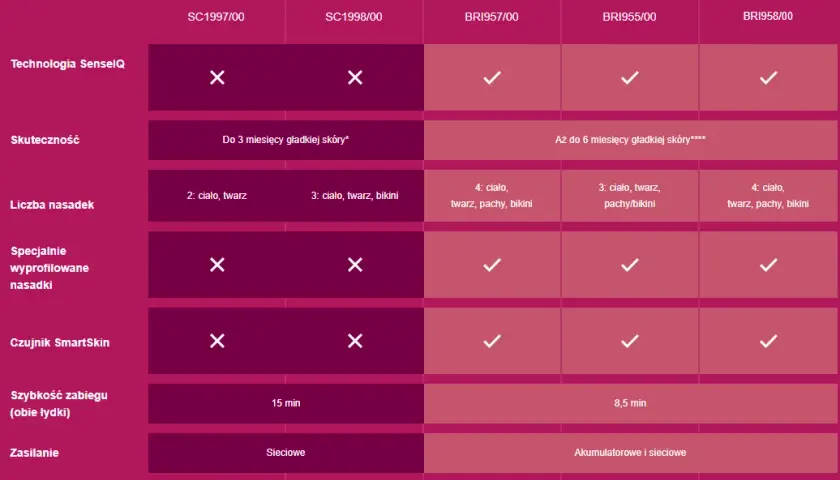840x480 pixels.
Task: Click the 'Do 3 miesięcy gładkiej skóry' cell
Action: click(286, 140)
